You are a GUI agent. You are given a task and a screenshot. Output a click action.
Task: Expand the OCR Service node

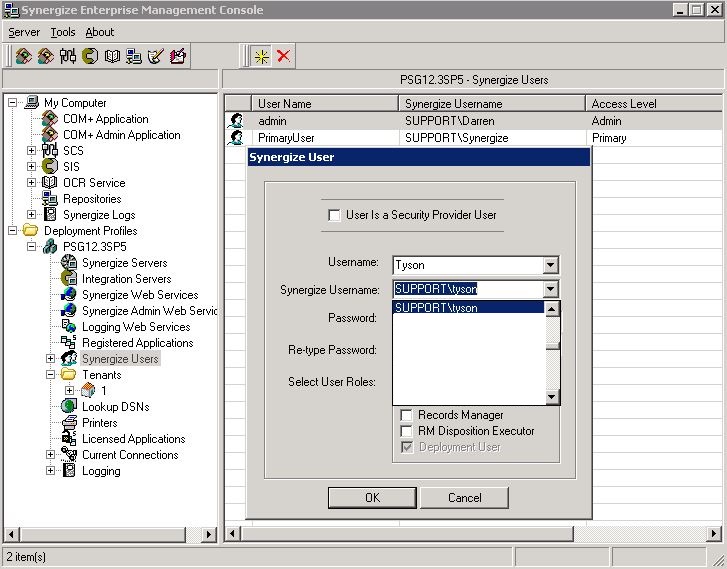click(32, 183)
